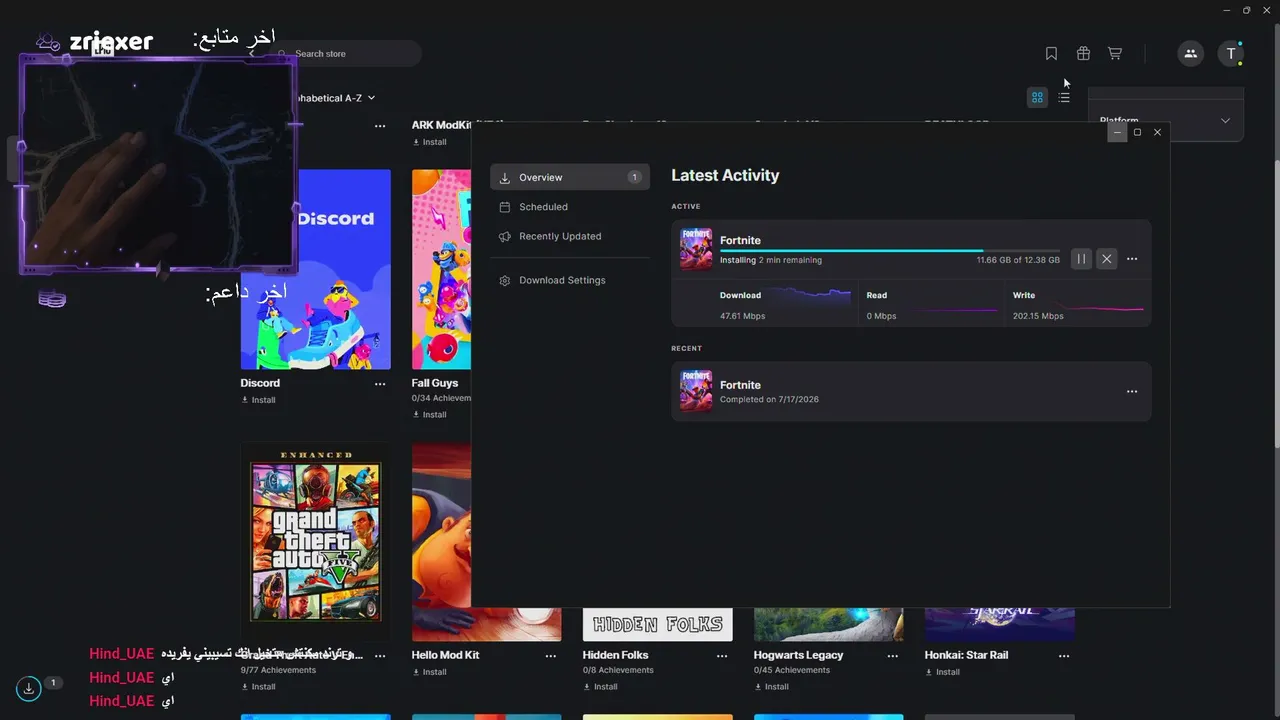Install Fall Guys from the library

point(429,414)
